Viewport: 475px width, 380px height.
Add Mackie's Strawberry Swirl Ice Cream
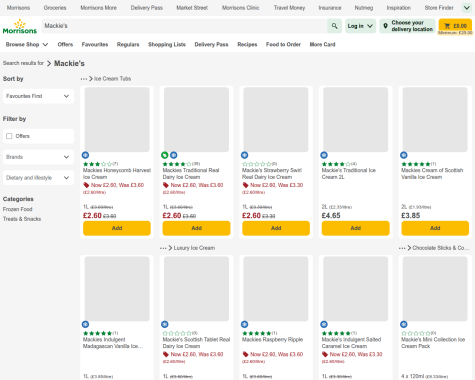276,228
